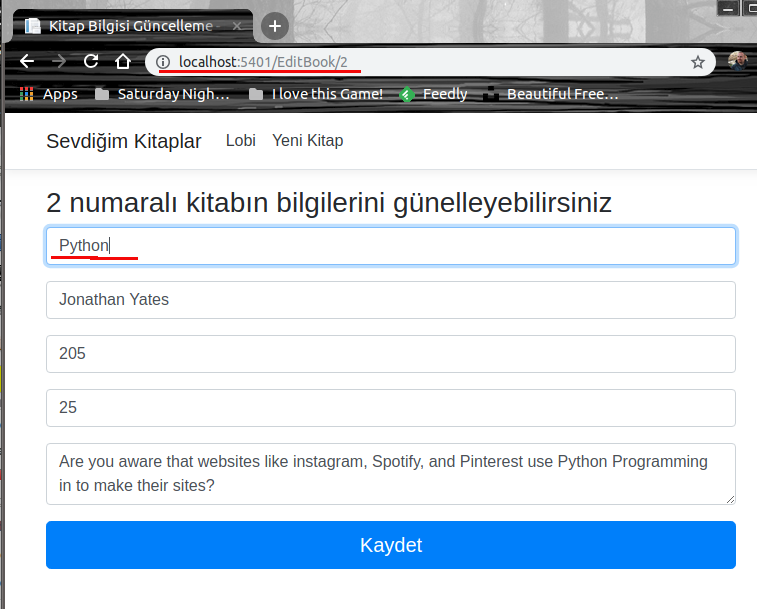
Task: Open the Feedly bookmark
Action: coord(433,94)
